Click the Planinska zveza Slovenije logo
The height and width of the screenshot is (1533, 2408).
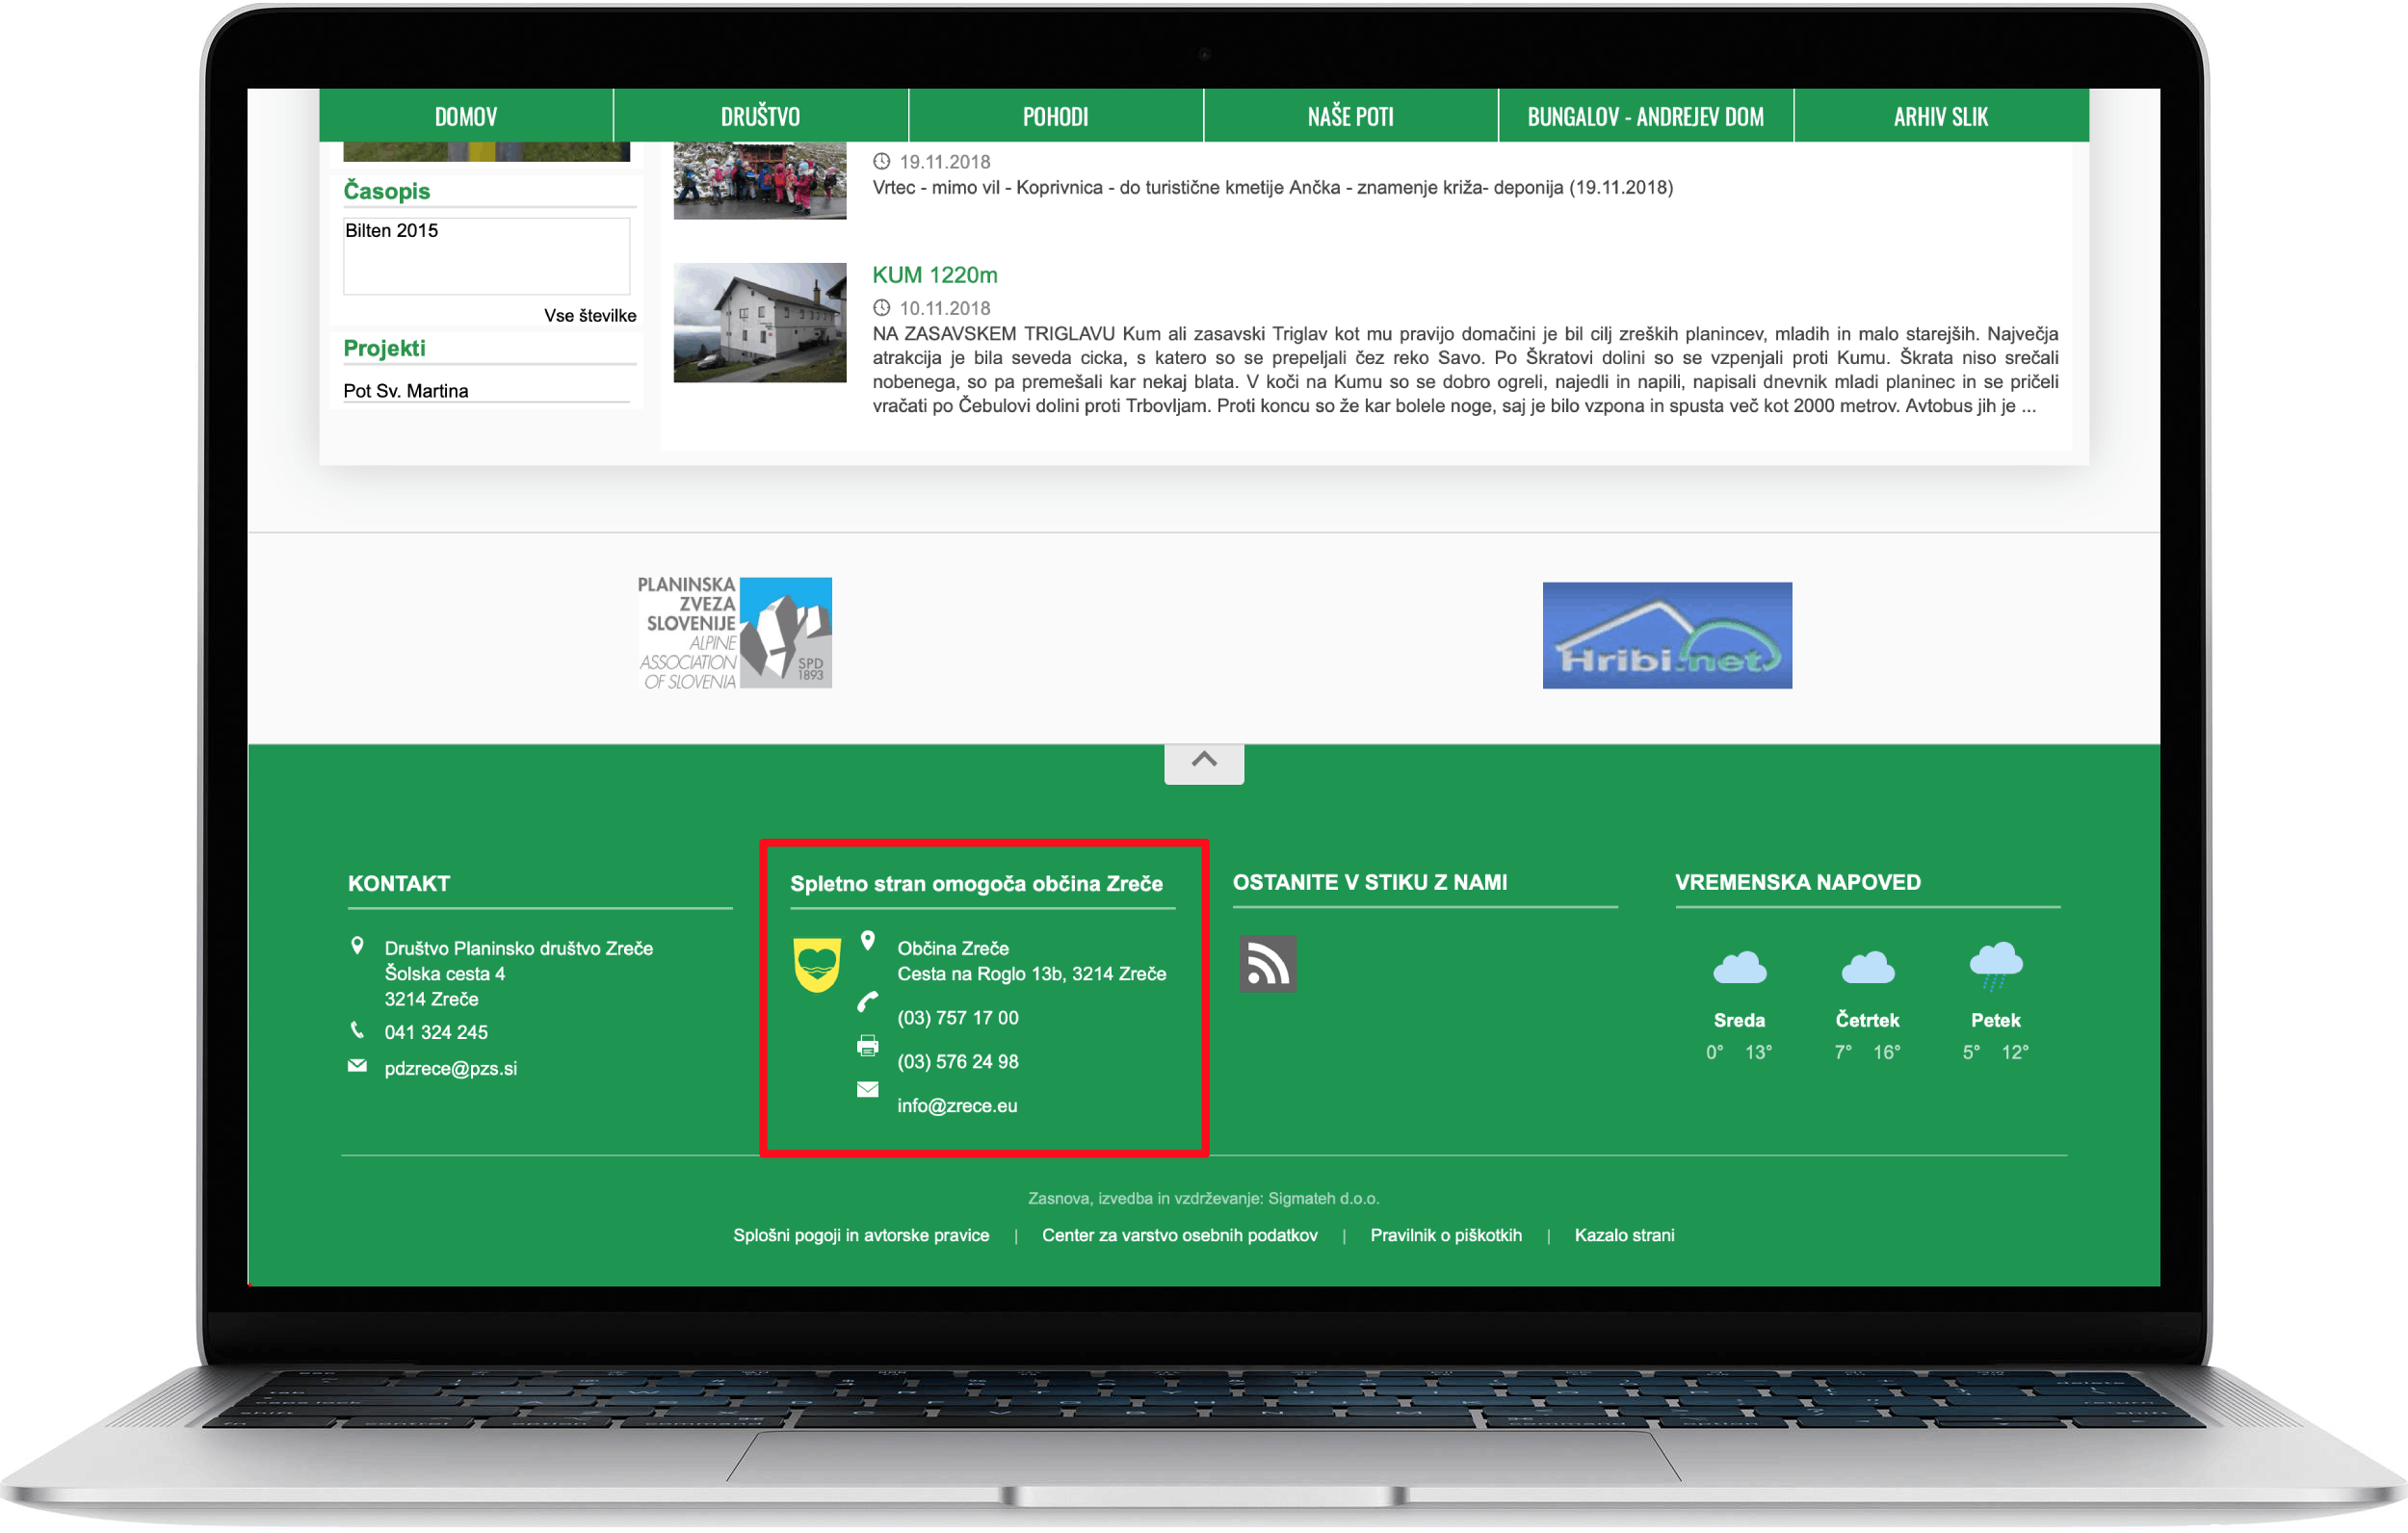click(735, 633)
